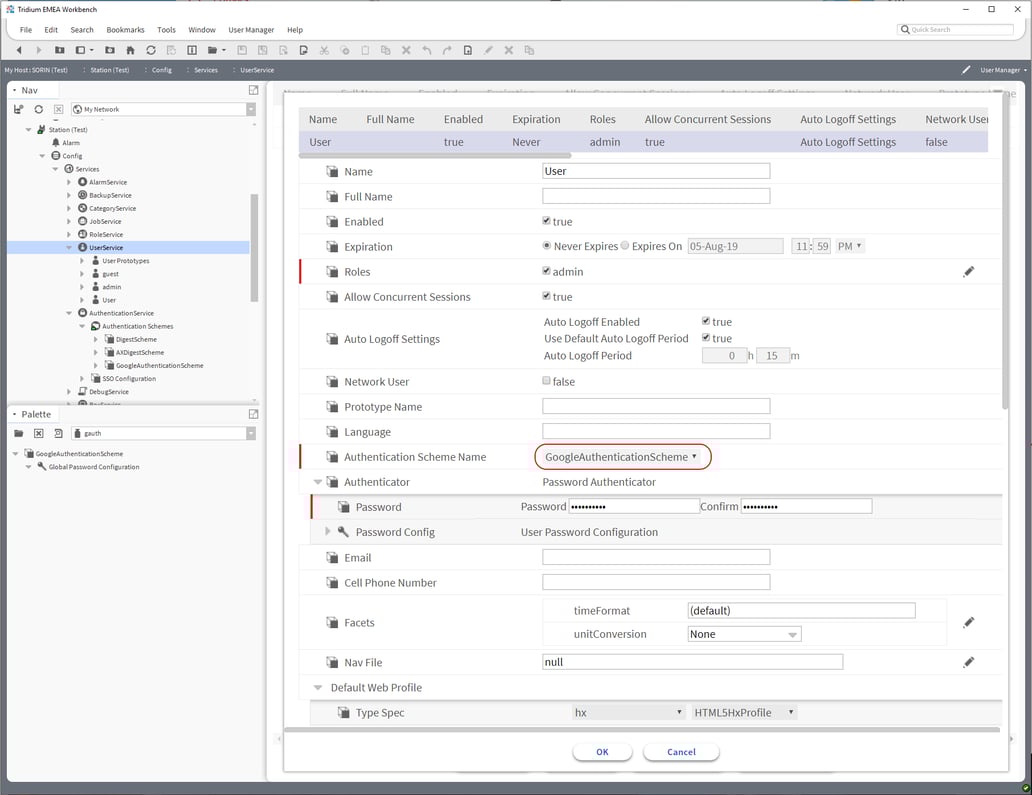
Task: Click the sync icon in Nav panel toolbar
Action: coord(38,109)
